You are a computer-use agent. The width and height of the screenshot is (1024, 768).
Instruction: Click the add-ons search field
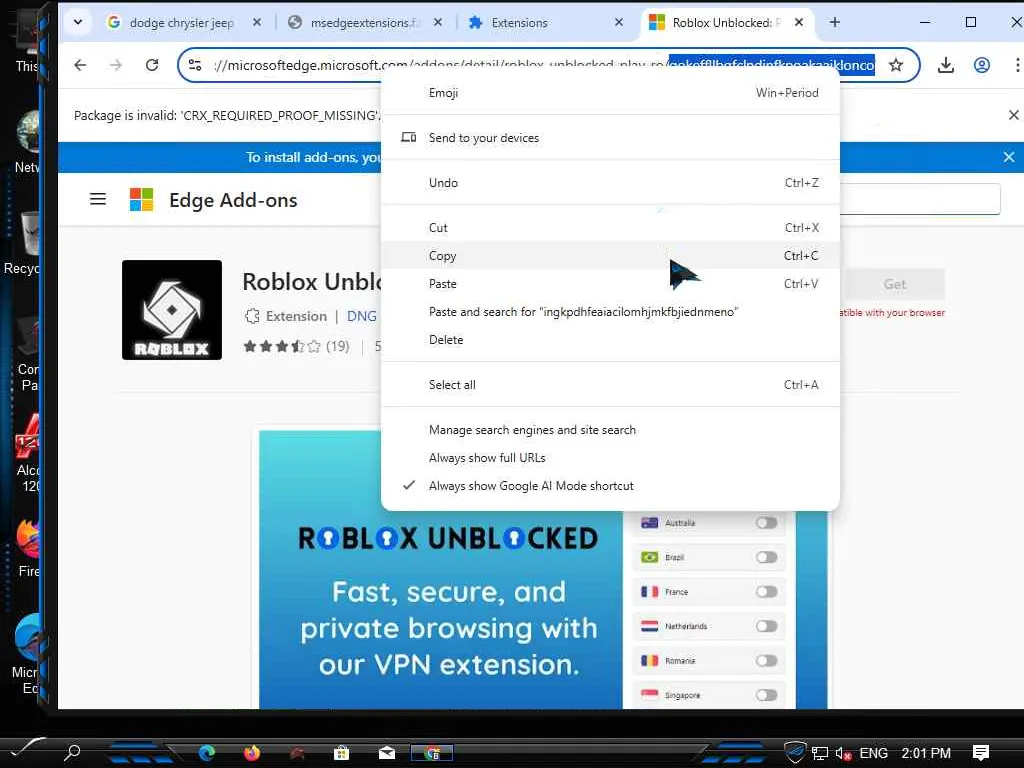920,199
